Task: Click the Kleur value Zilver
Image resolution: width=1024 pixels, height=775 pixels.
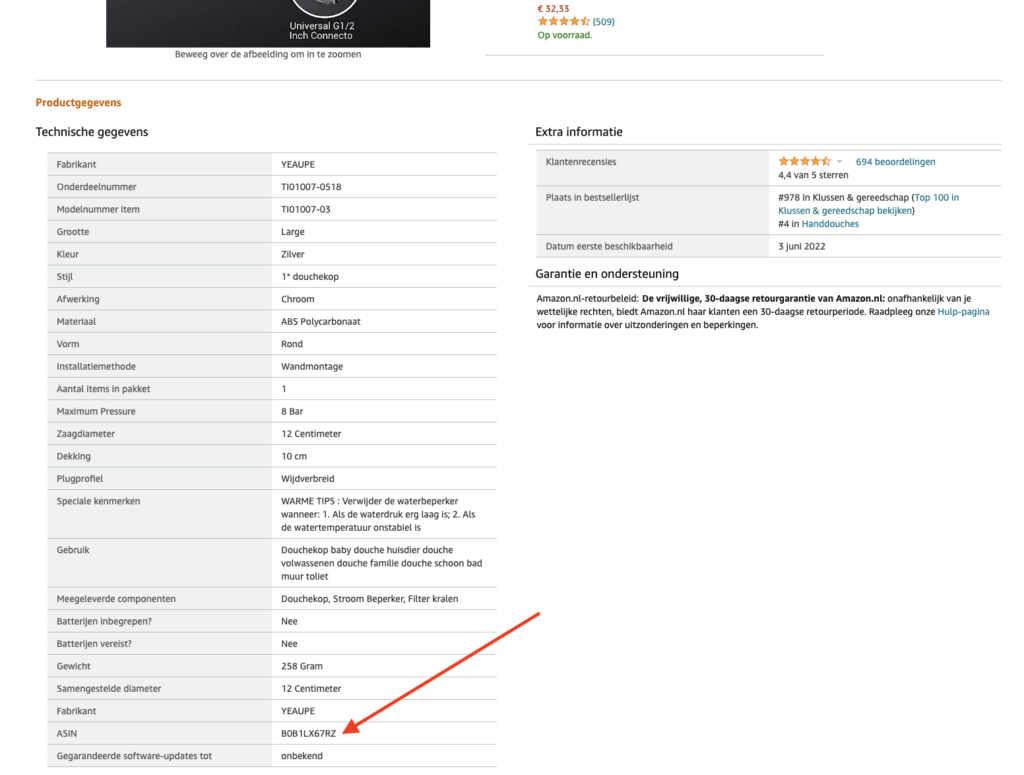Action: pos(293,255)
